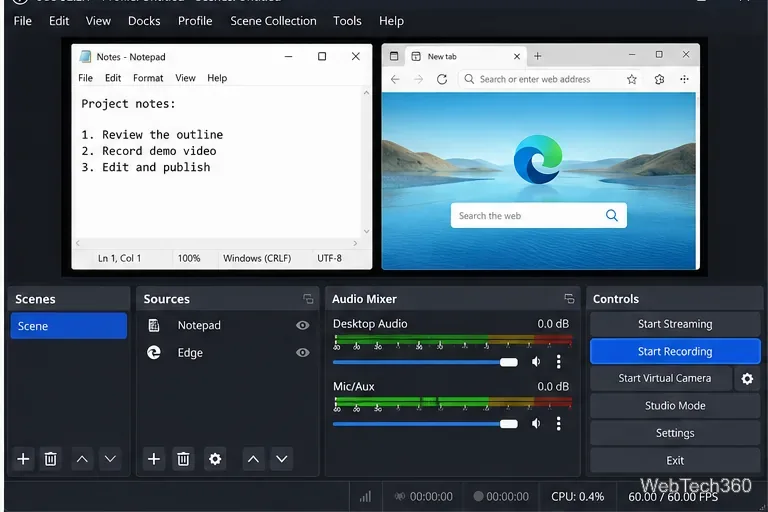The width and height of the screenshot is (768, 512).
Task: Select the Edge source row
Action: click(228, 352)
